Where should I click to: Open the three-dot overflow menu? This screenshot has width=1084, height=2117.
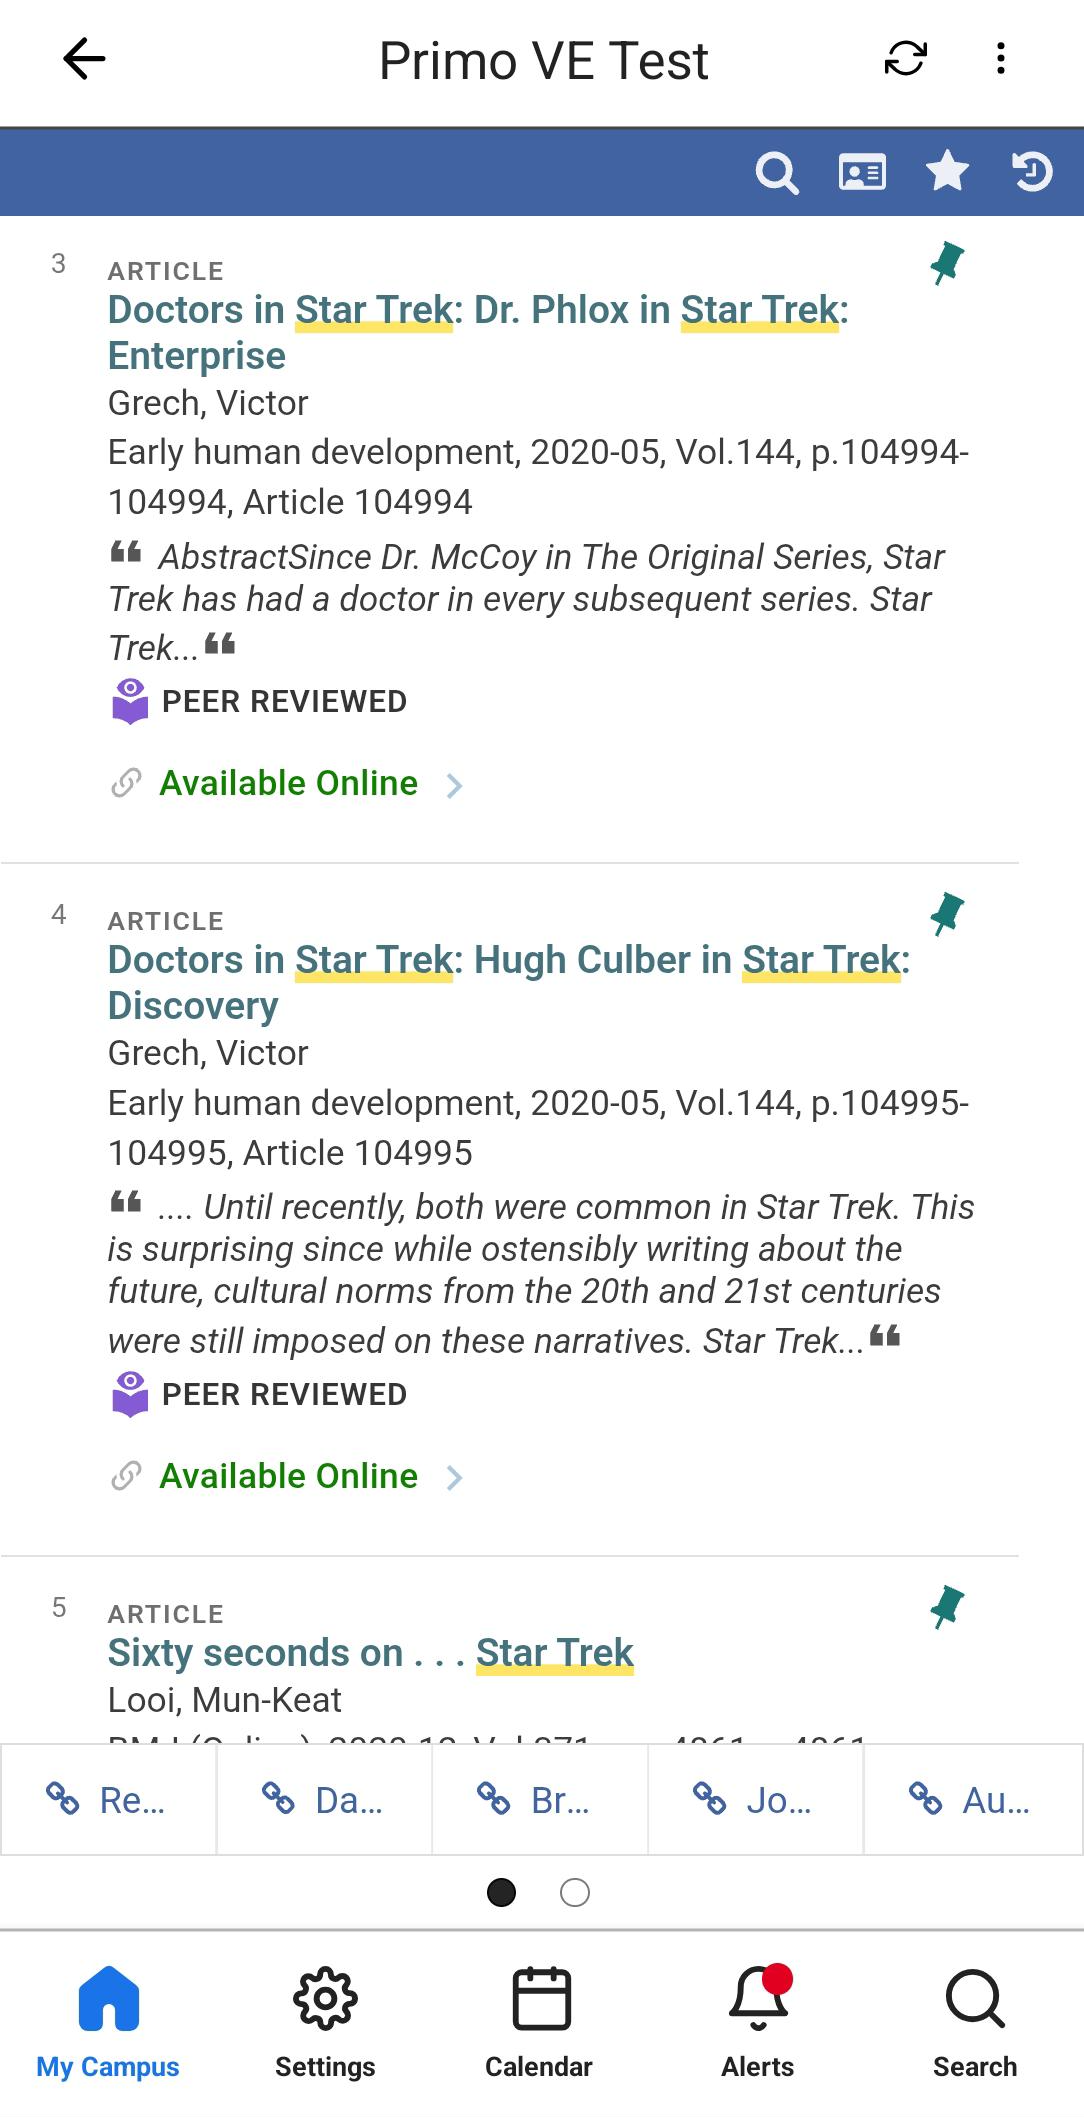[1000, 59]
